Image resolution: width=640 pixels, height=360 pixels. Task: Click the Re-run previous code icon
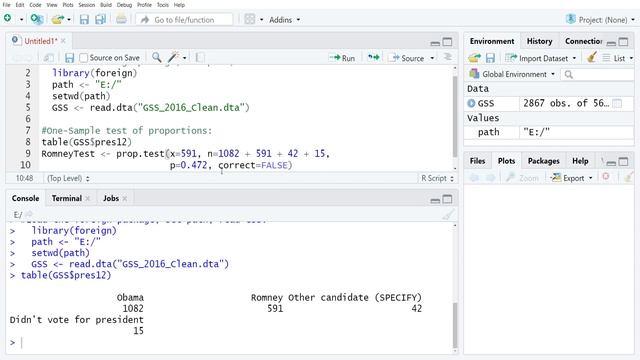[373, 58]
